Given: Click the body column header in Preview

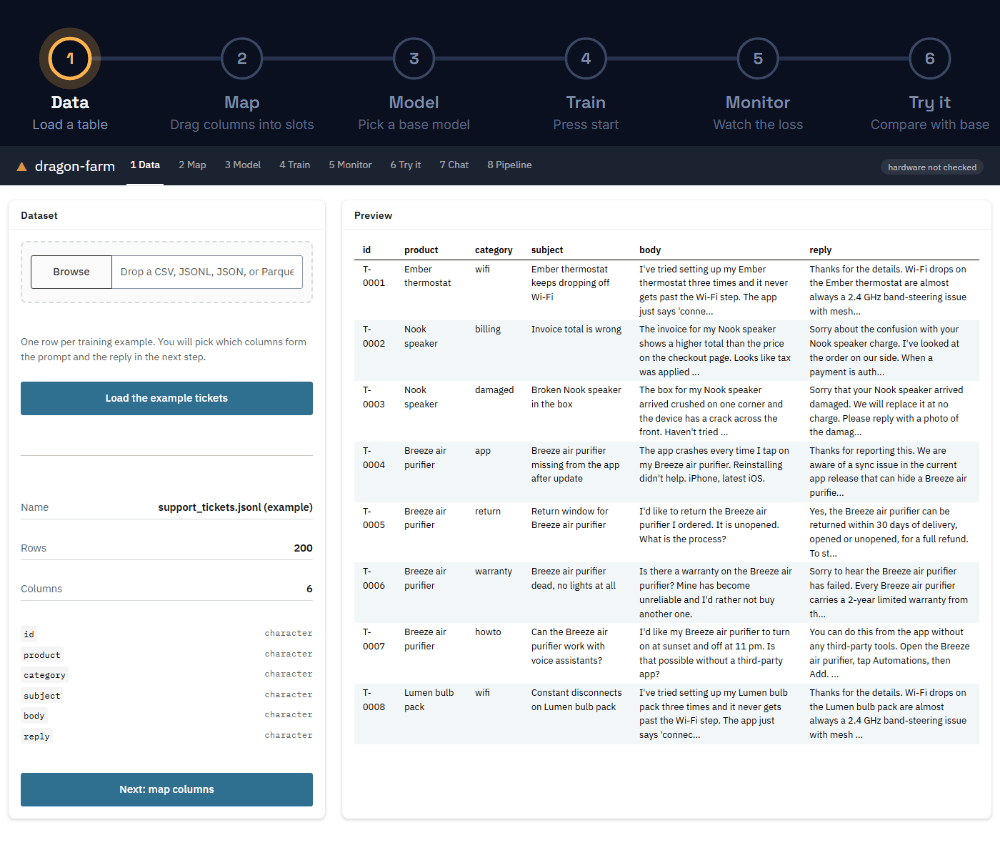Looking at the screenshot, I should click(650, 250).
